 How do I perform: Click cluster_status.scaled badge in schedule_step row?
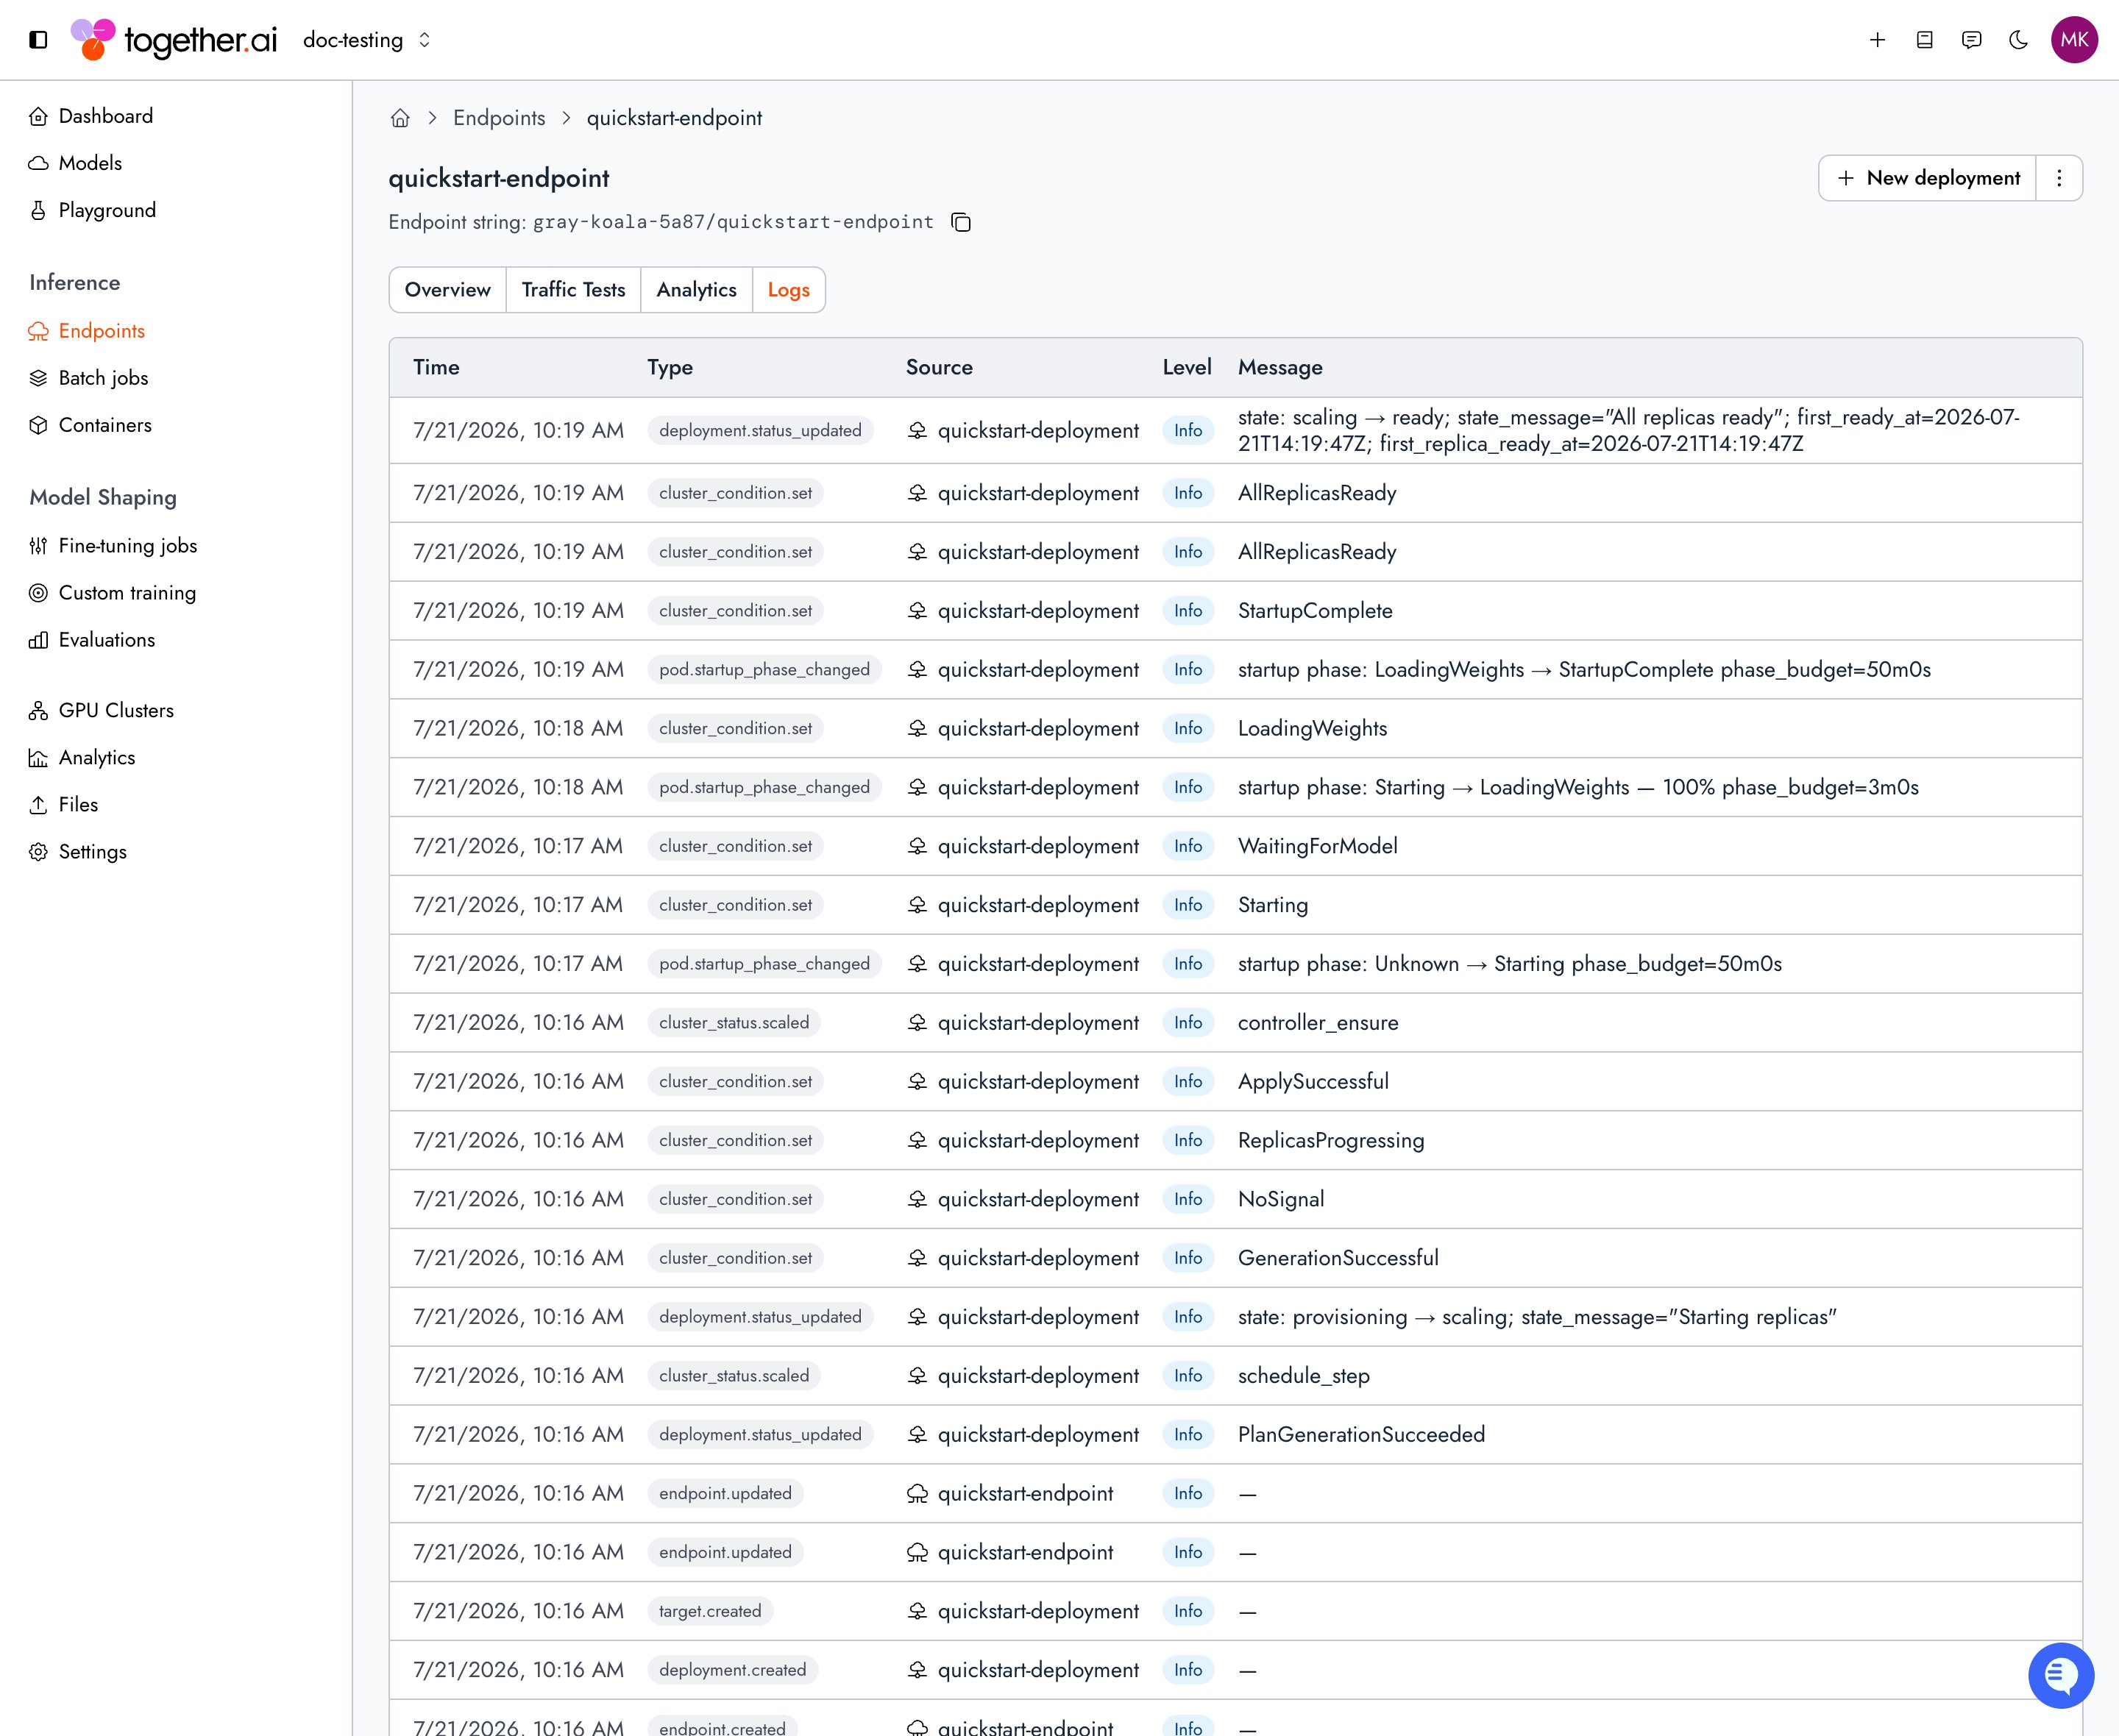[x=734, y=1376]
